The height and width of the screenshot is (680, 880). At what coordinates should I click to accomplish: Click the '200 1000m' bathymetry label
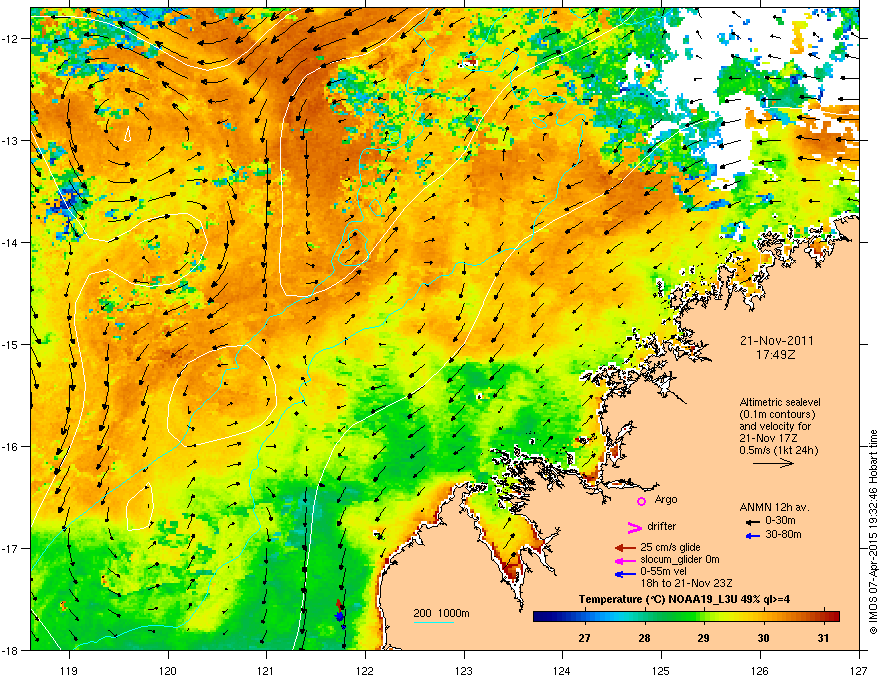click(x=441, y=613)
